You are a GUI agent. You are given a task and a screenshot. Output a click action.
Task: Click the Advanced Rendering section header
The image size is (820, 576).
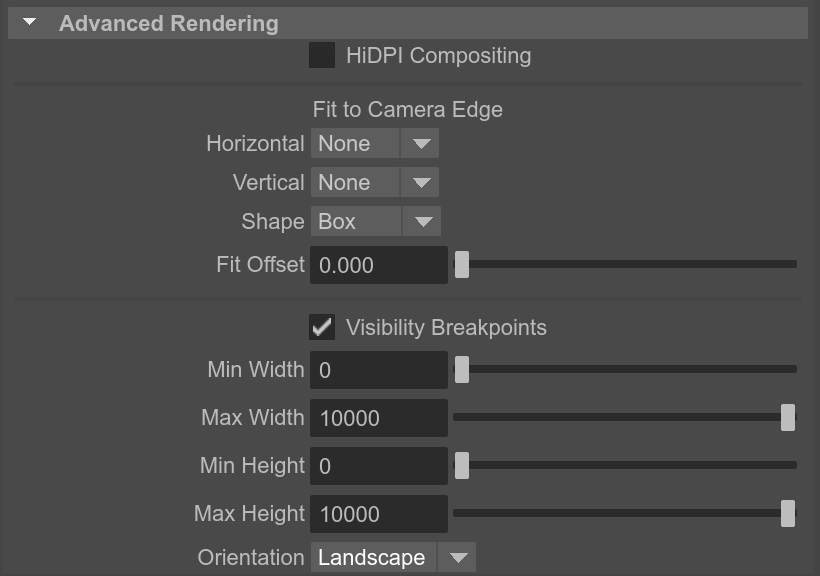(x=408, y=23)
